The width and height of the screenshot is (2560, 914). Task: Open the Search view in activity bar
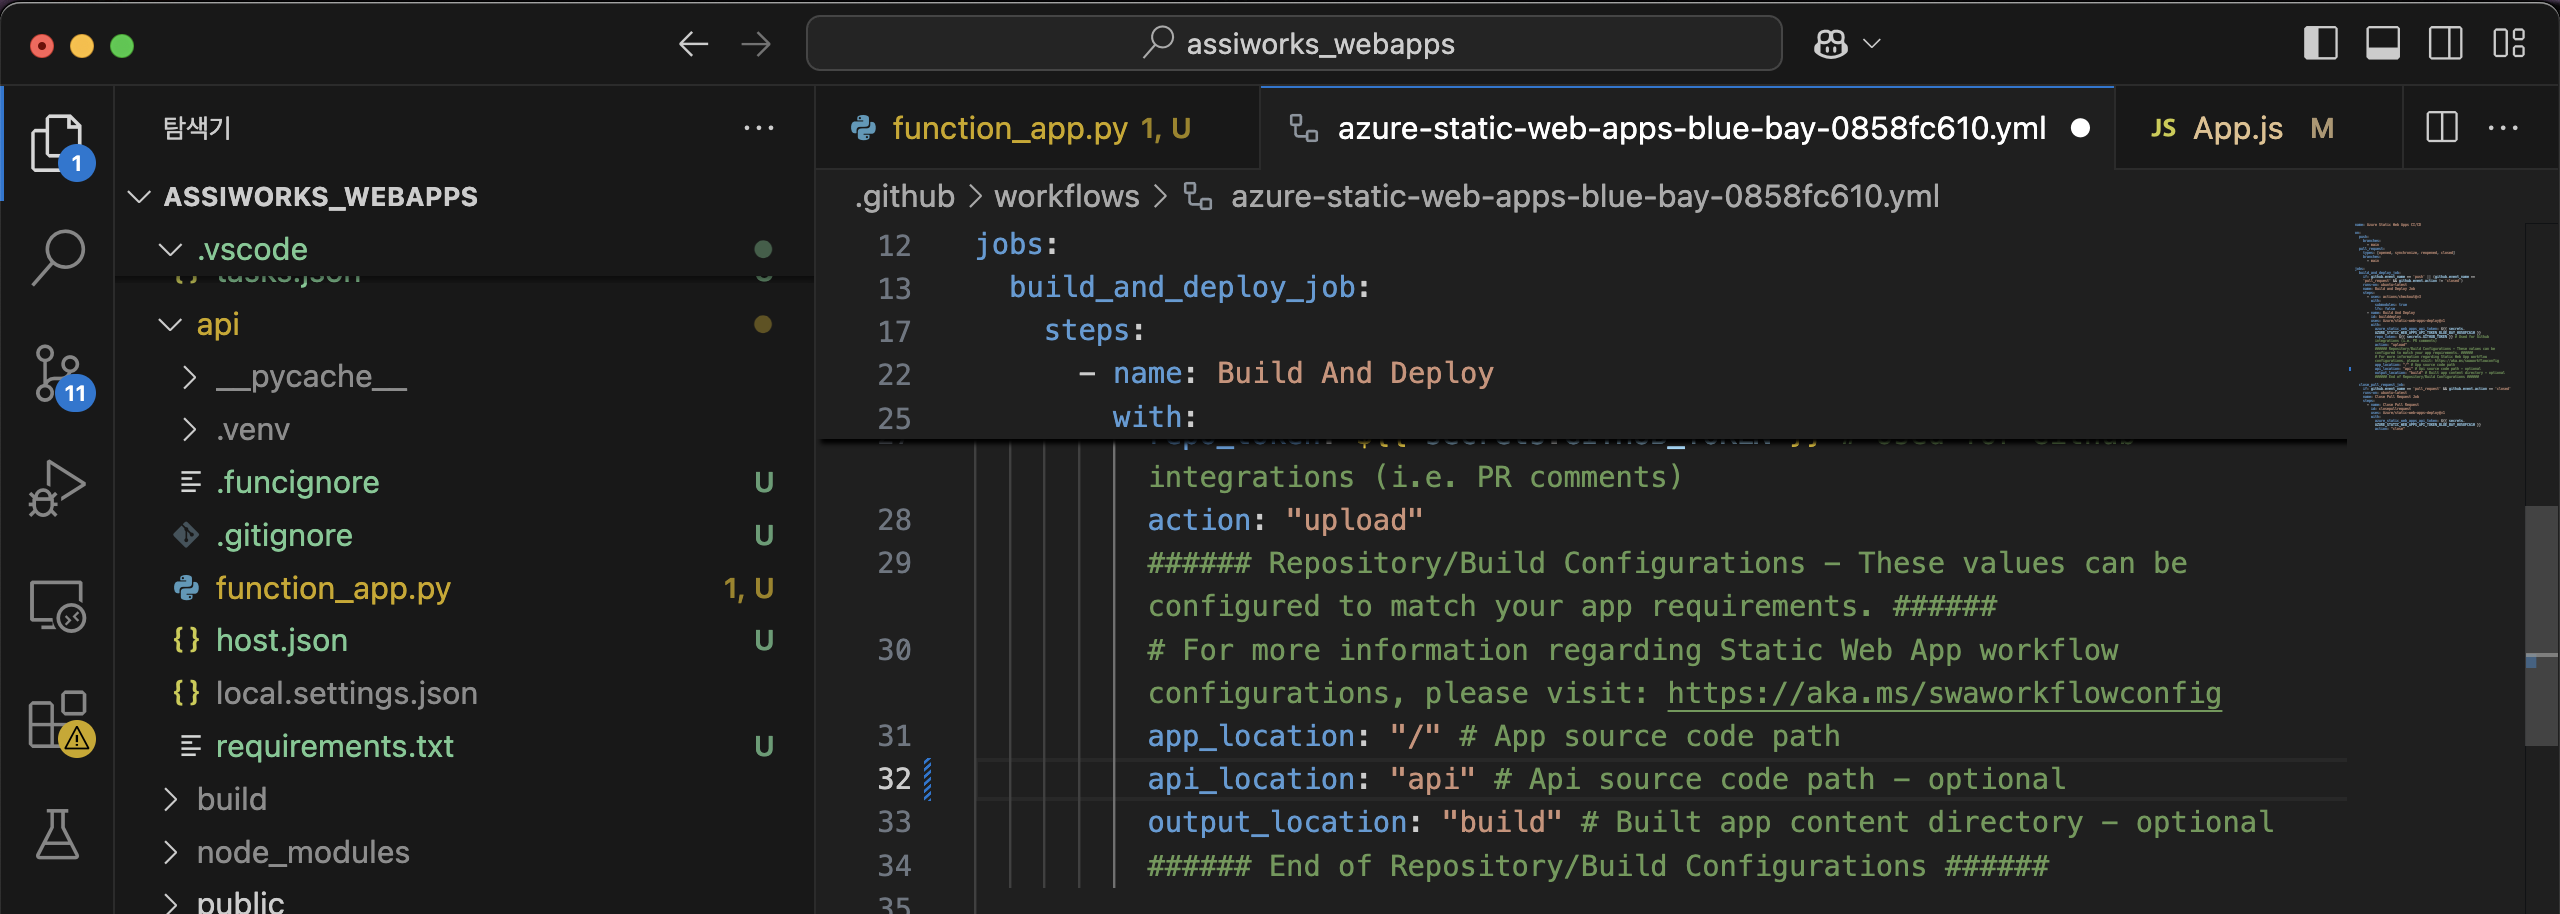(x=58, y=256)
